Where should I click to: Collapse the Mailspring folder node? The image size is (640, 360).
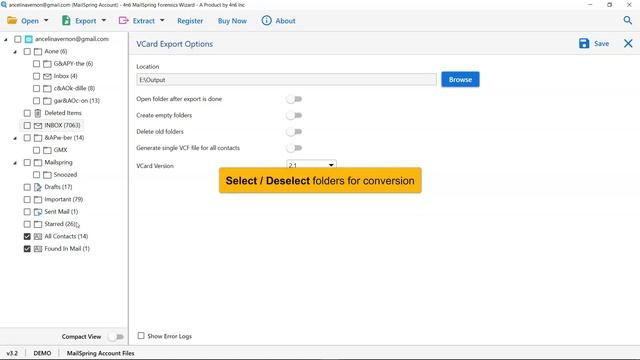(15, 163)
